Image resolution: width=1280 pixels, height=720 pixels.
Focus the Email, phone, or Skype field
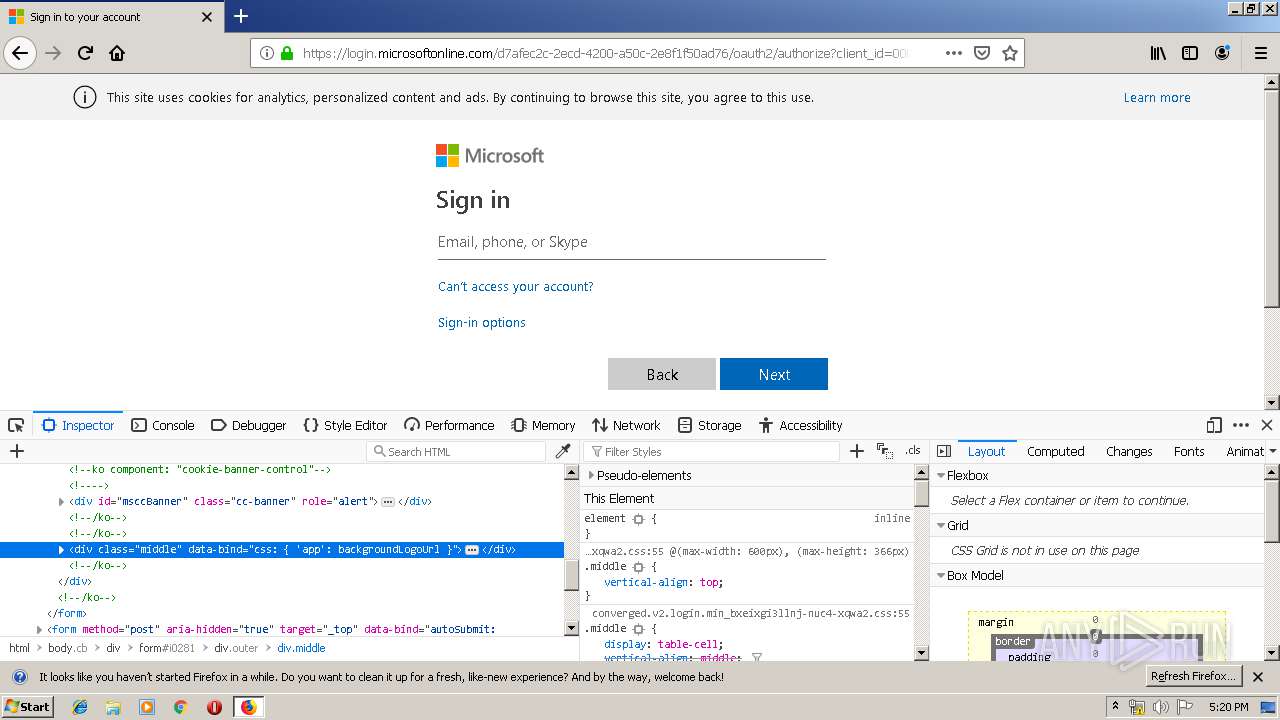click(x=632, y=242)
